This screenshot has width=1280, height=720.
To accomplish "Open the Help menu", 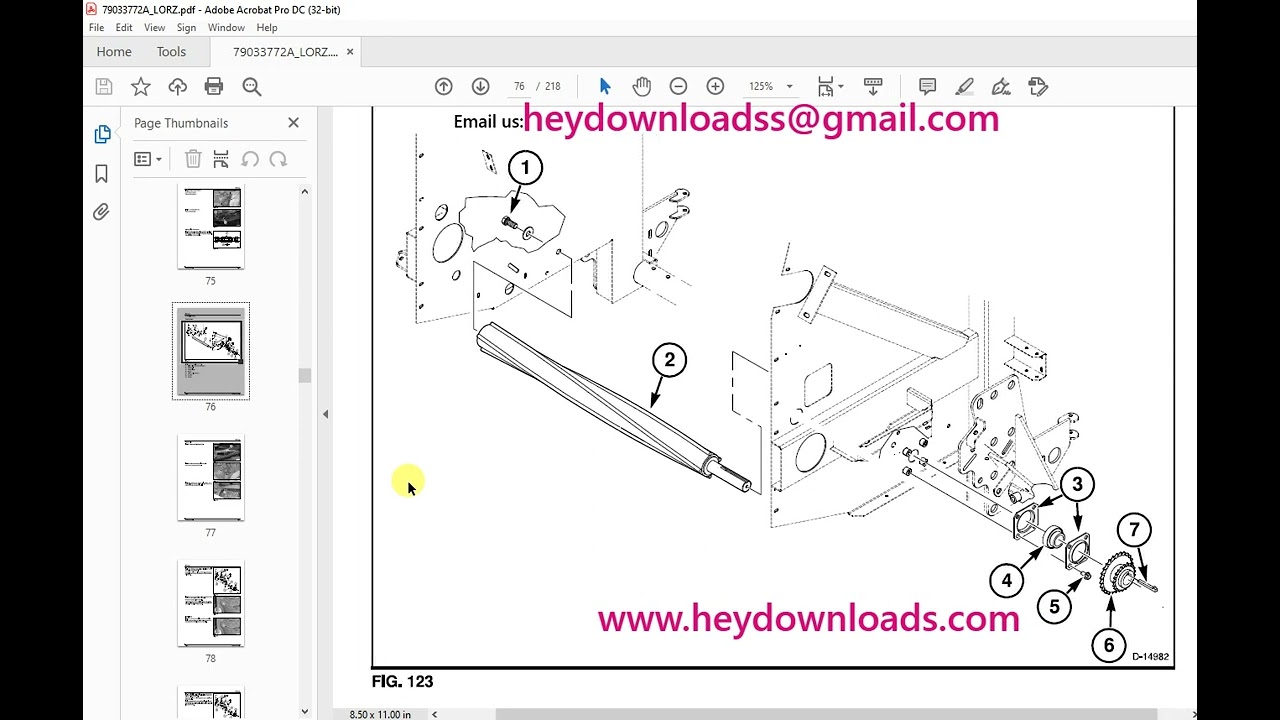I will click(267, 28).
